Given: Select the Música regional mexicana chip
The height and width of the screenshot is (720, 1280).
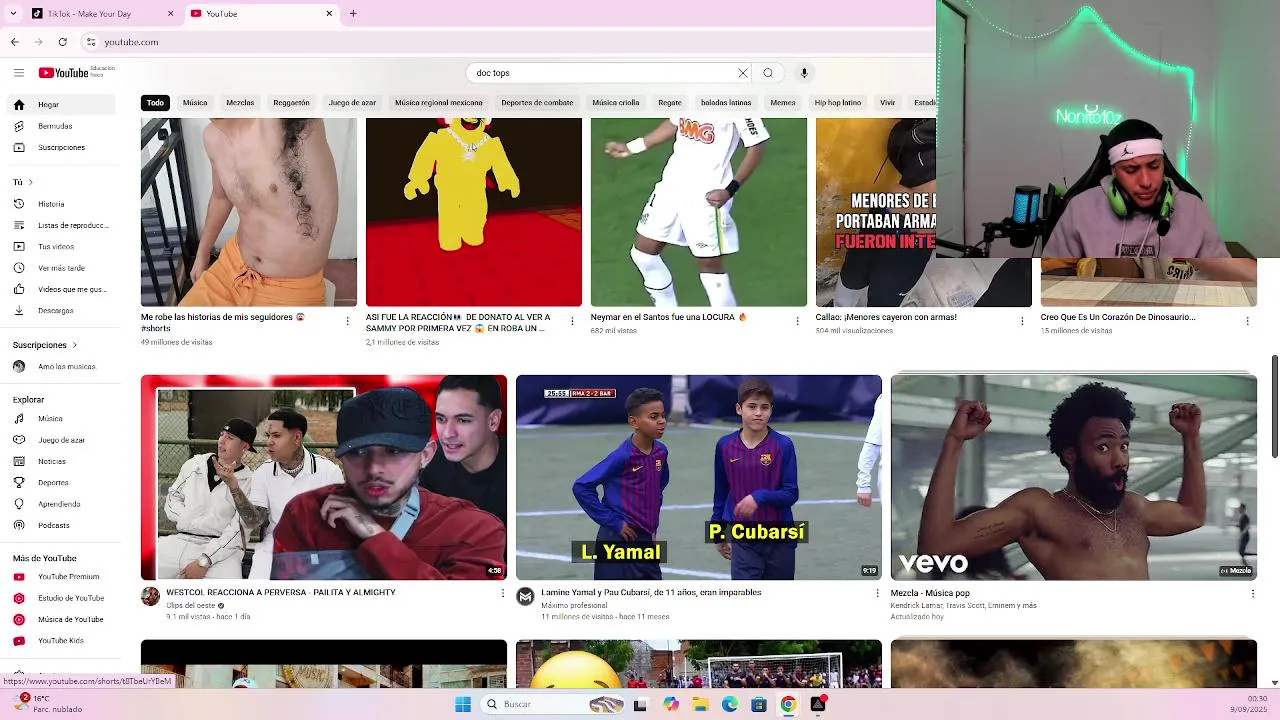Looking at the screenshot, I should tap(438, 103).
